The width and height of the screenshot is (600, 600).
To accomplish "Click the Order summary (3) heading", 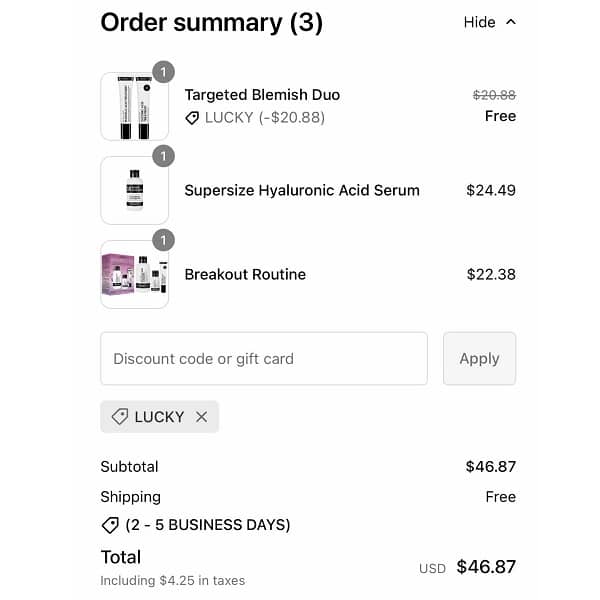I will [x=212, y=22].
